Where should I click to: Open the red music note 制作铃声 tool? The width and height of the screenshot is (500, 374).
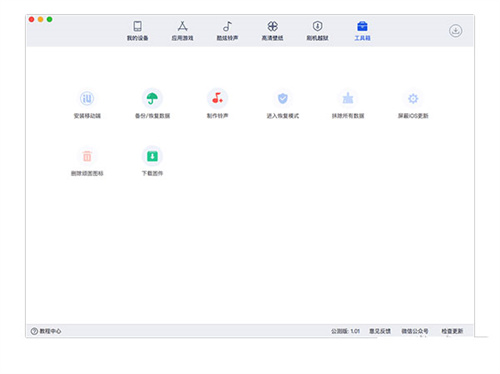coord(217,104)
